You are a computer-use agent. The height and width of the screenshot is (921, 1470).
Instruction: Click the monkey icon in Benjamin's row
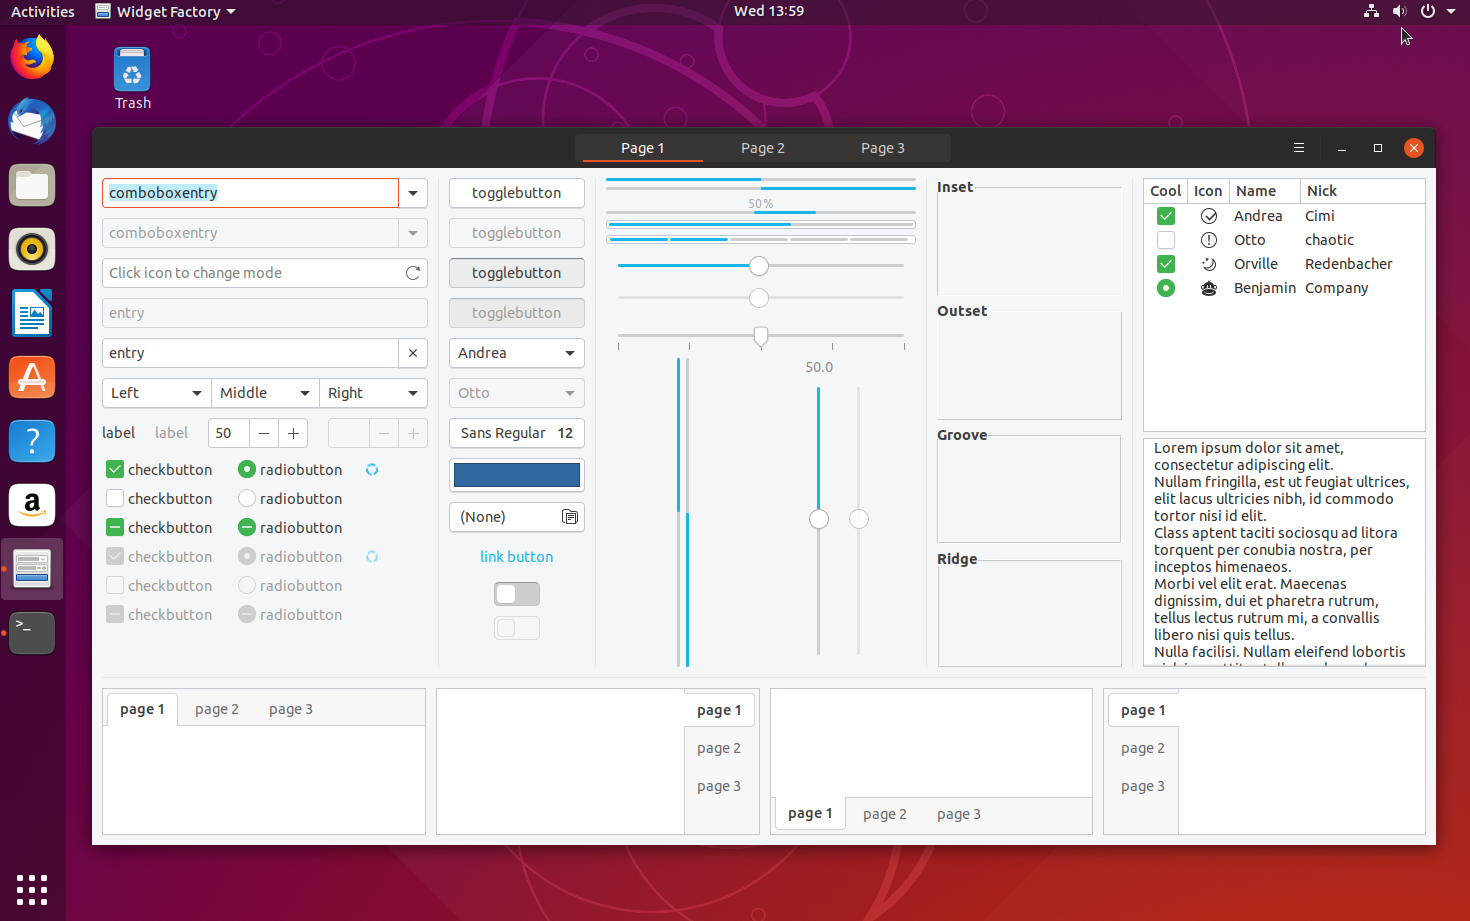(1209, 287)
